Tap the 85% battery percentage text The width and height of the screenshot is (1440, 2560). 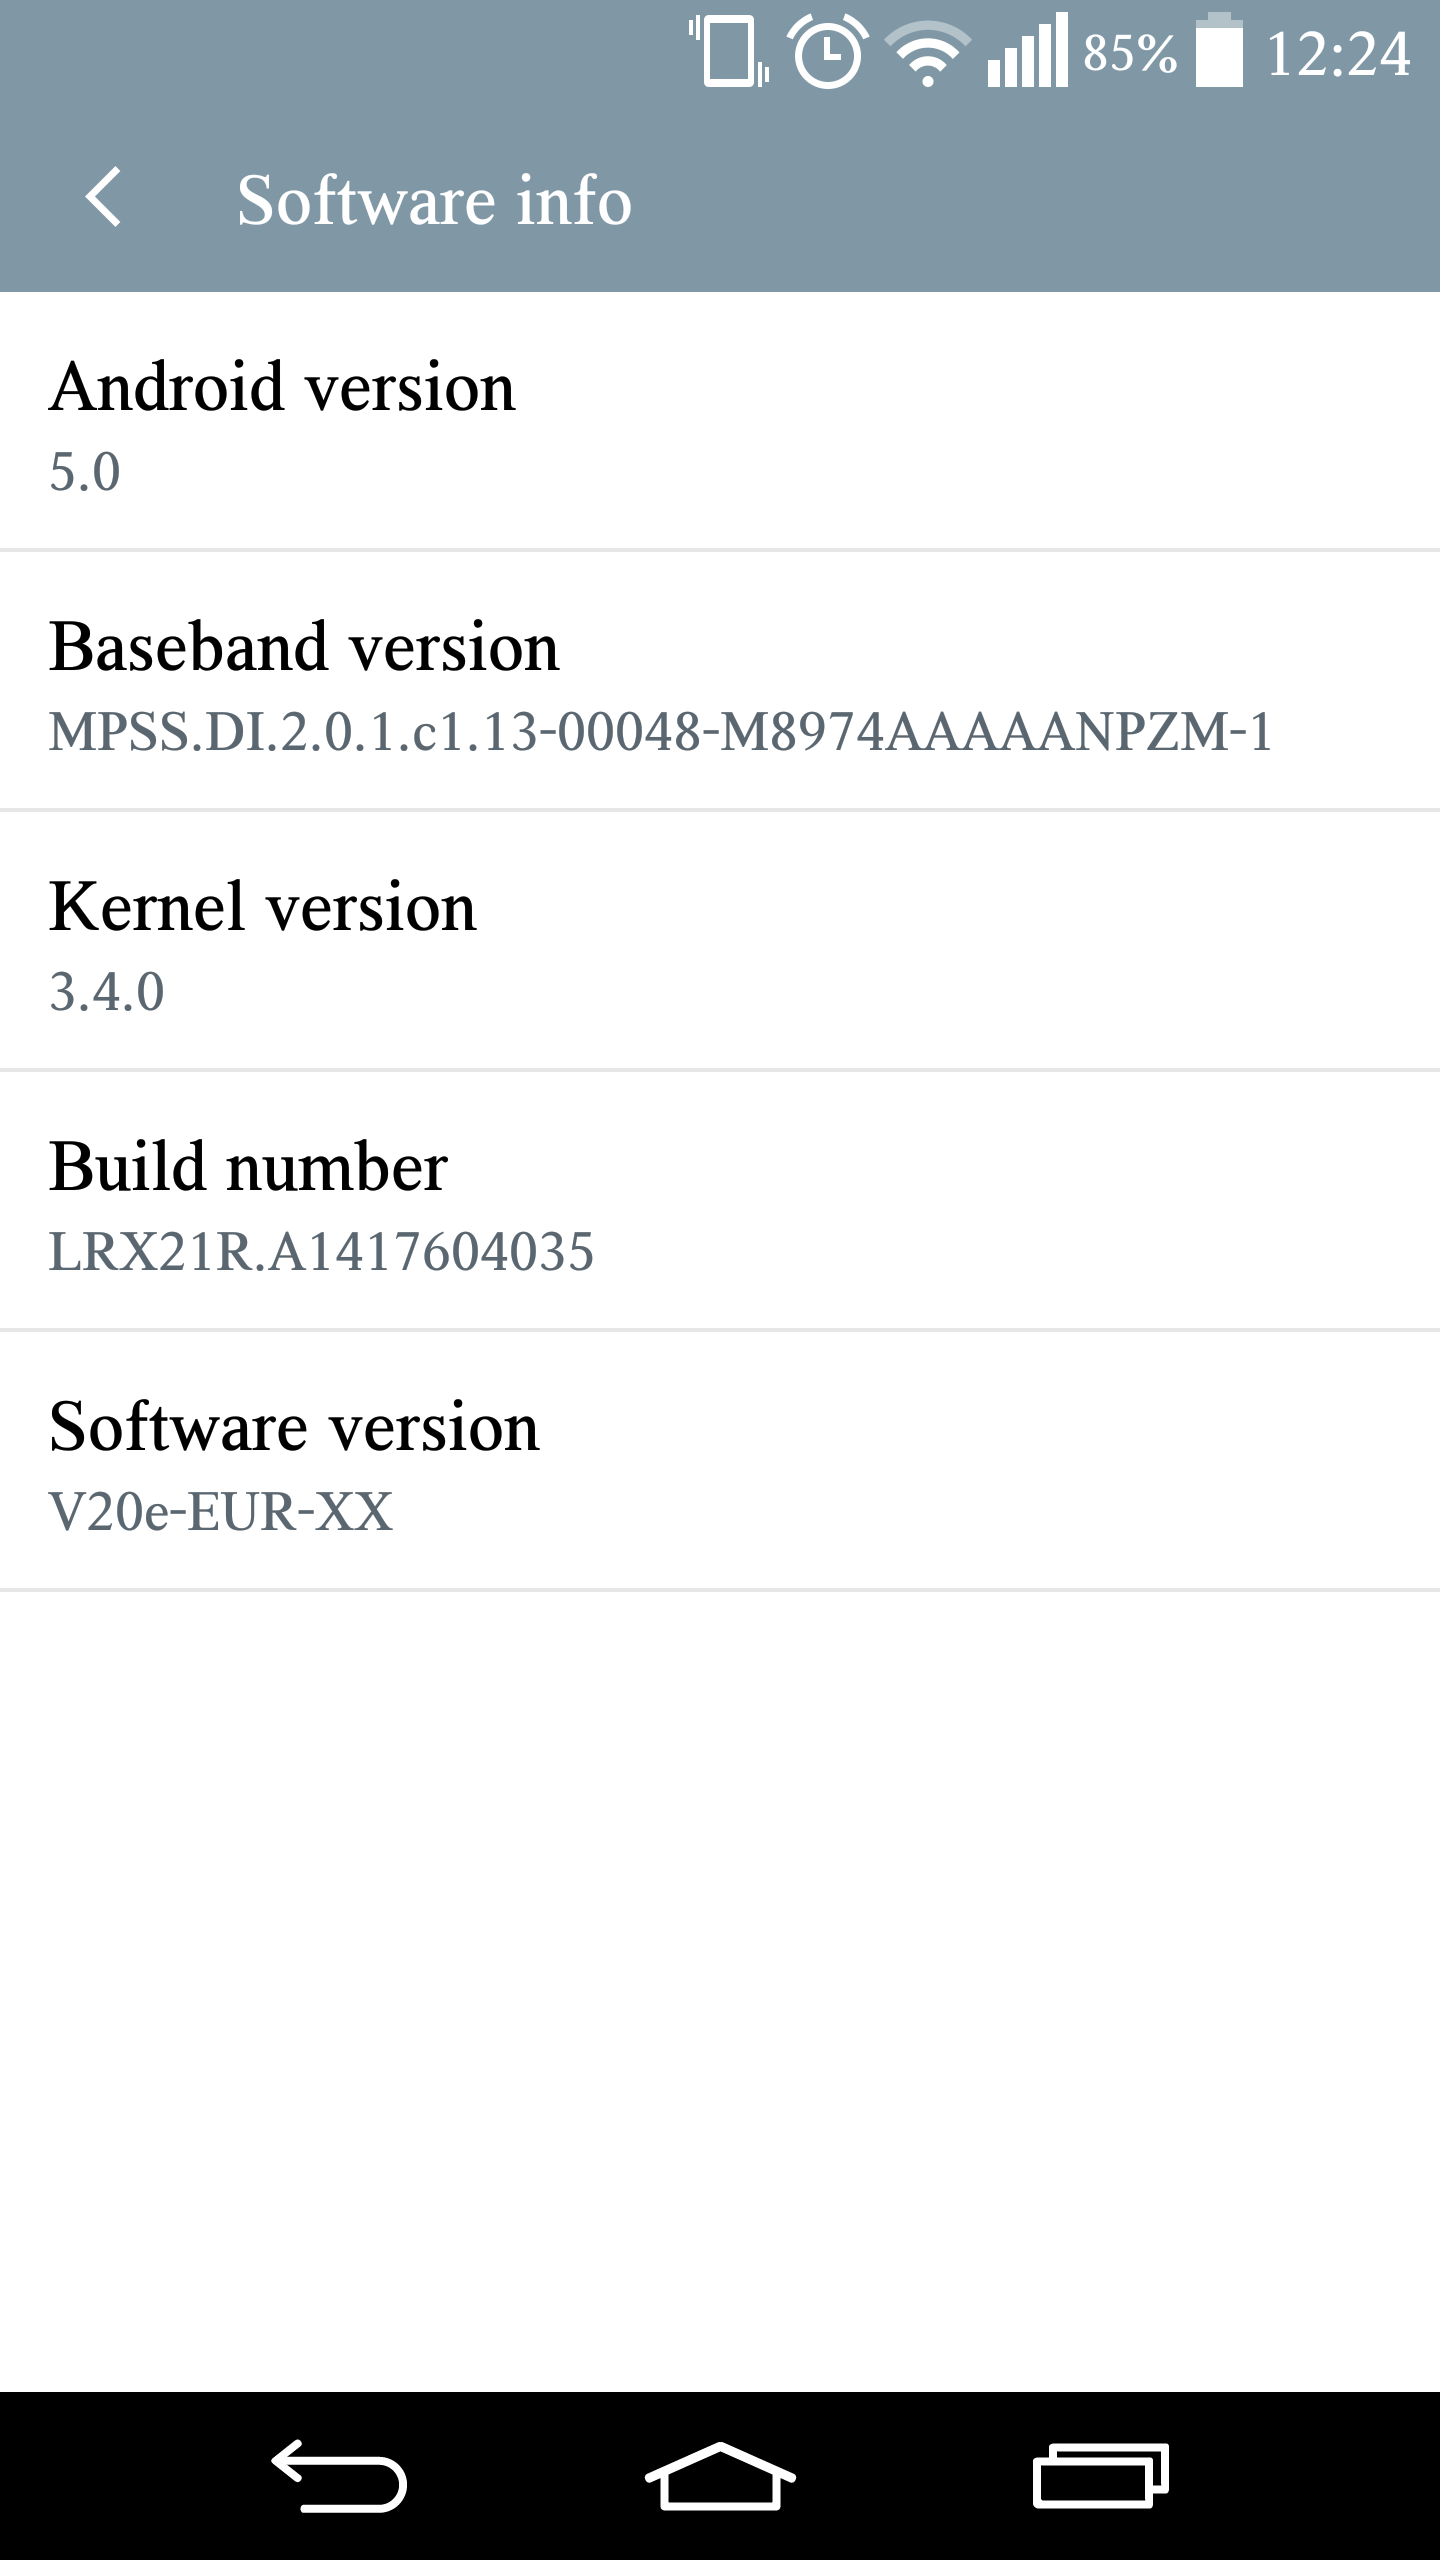[1130, 54]
